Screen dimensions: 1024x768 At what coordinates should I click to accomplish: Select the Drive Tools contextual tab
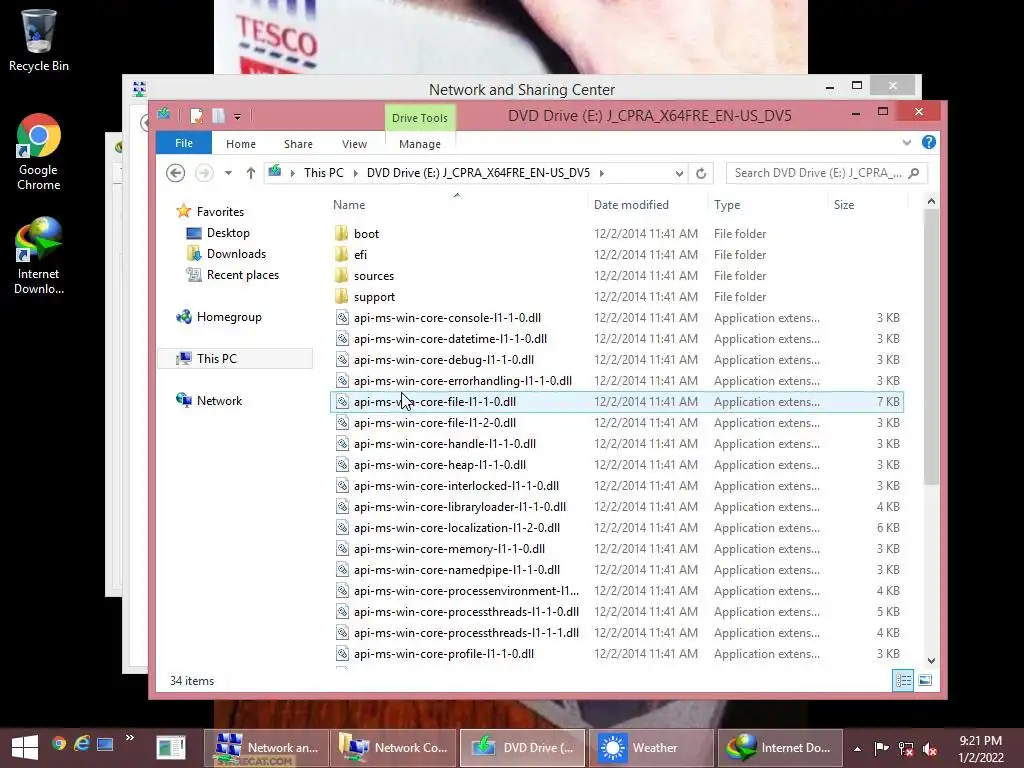tap(420, 118)
